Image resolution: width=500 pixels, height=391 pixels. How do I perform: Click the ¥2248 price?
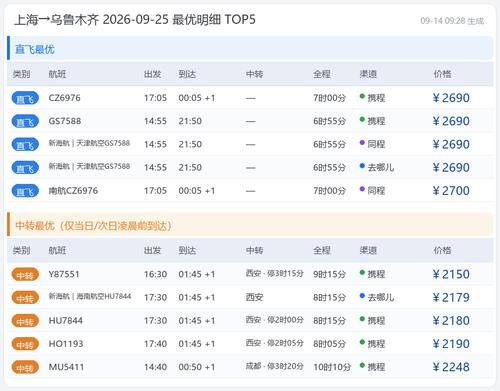click(451, 367)
